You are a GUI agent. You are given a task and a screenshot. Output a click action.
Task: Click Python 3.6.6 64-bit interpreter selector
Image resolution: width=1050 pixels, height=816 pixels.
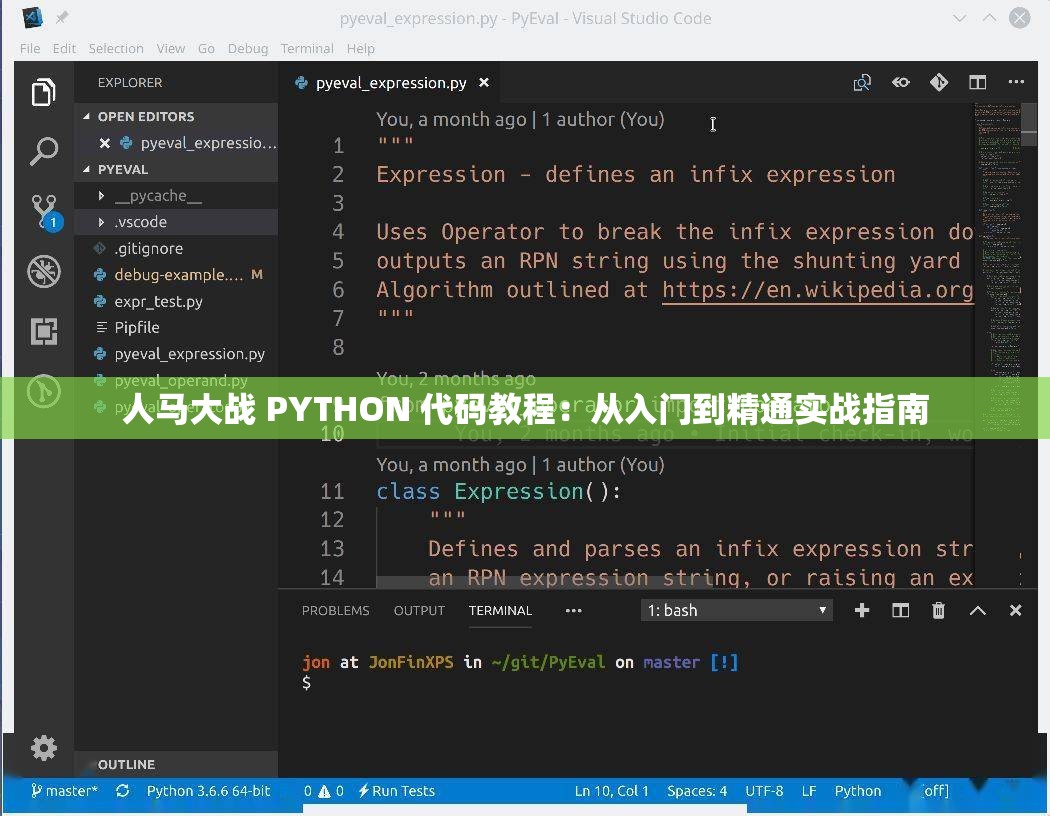tap(208, 790)
